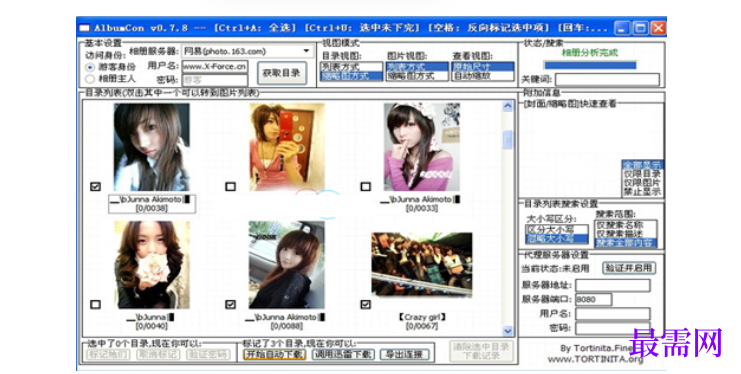Click the 服务器端口 field showing 8080
This screenshot has height=374, width=741.
pos(594,299)
